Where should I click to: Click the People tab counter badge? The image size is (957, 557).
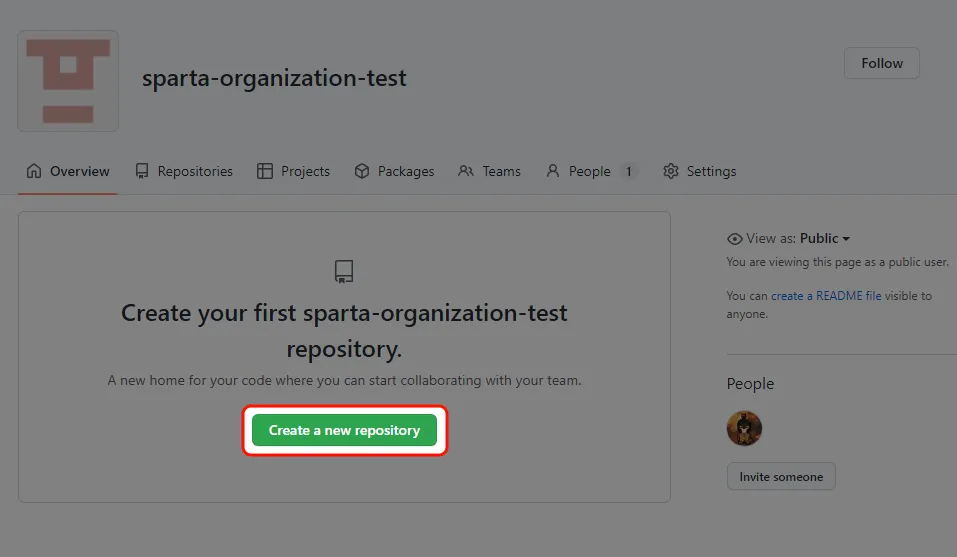pos(628,171)
